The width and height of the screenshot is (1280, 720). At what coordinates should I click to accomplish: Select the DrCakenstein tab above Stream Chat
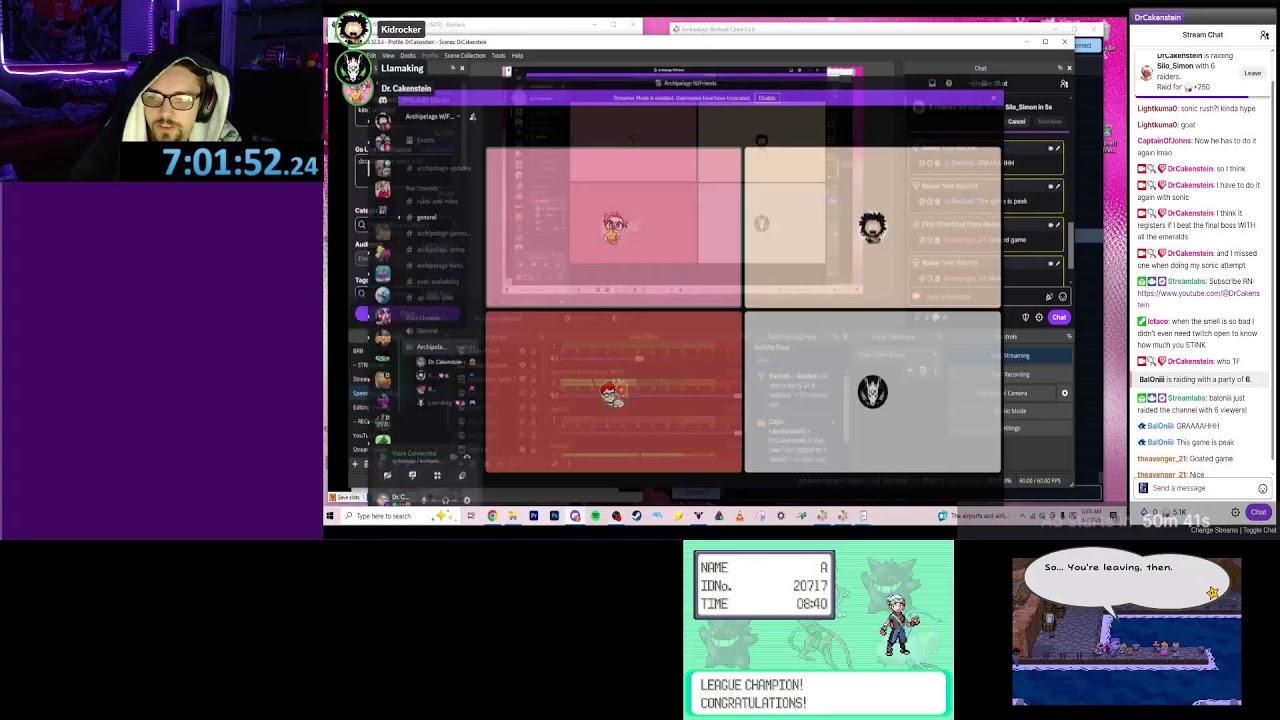coord(1157,17)
